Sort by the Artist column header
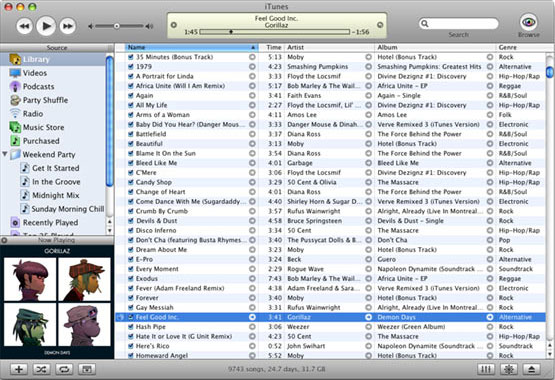Screen dimensions: 555x380 [x=329, y=47]
